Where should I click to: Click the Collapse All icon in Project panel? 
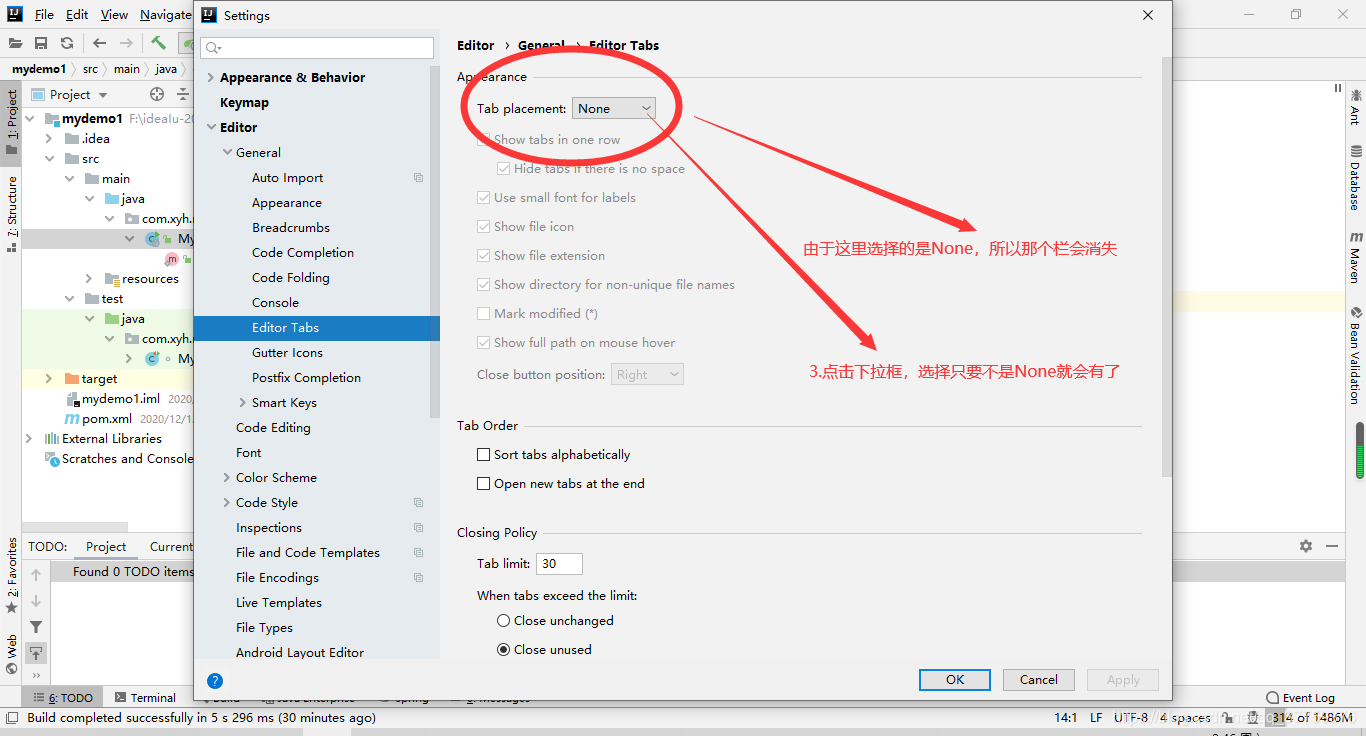pos(183,94)
